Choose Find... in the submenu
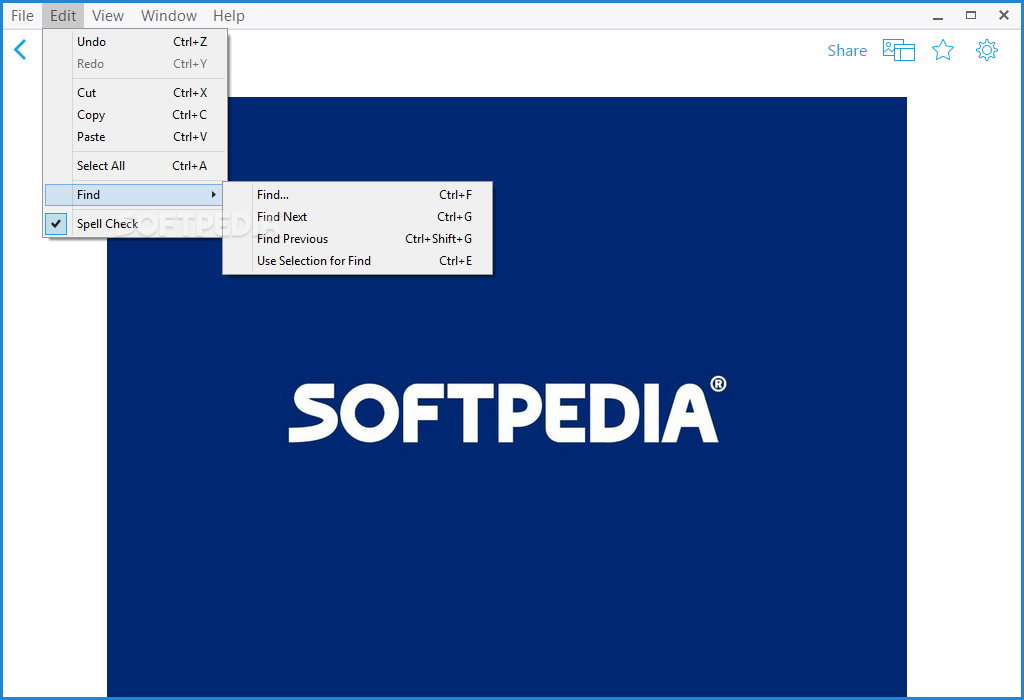 (358, 195)
